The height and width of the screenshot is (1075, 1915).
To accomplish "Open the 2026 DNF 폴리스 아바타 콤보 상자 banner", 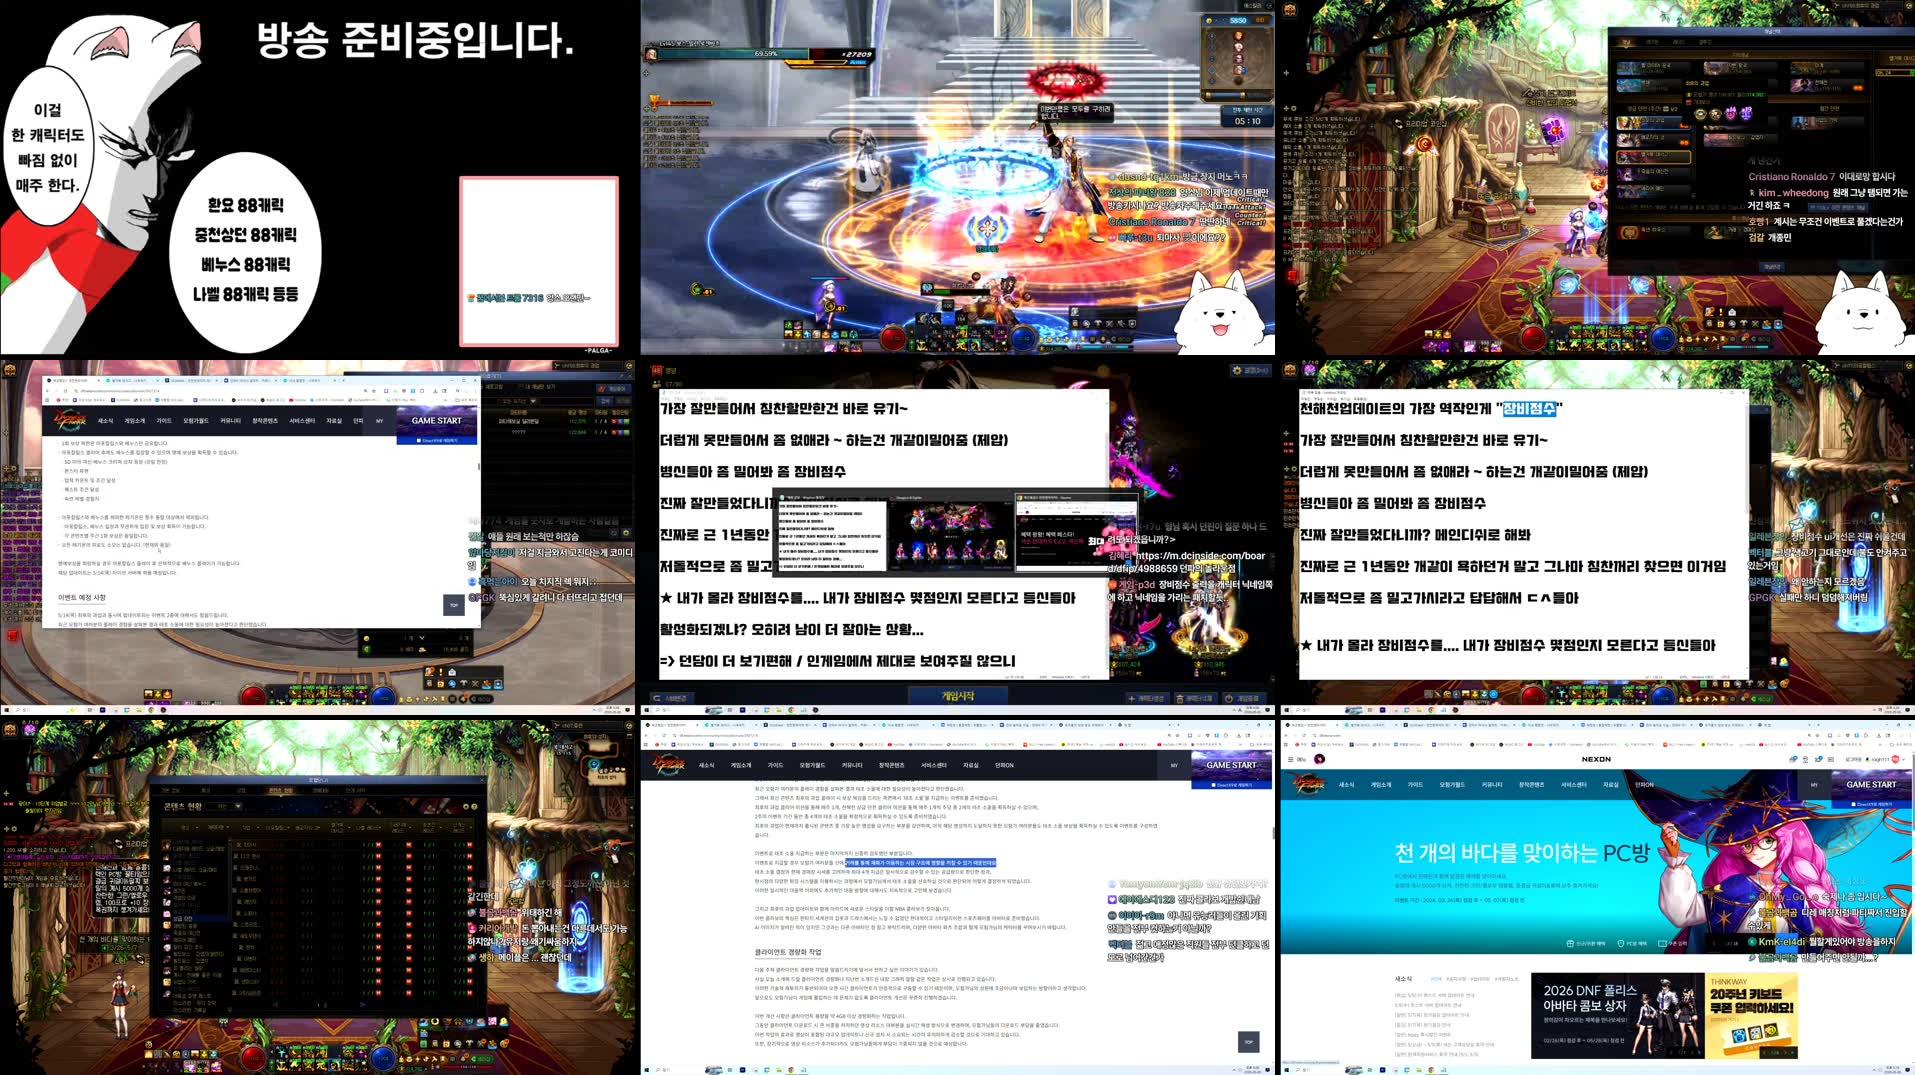I will tap(1617, 1015).
